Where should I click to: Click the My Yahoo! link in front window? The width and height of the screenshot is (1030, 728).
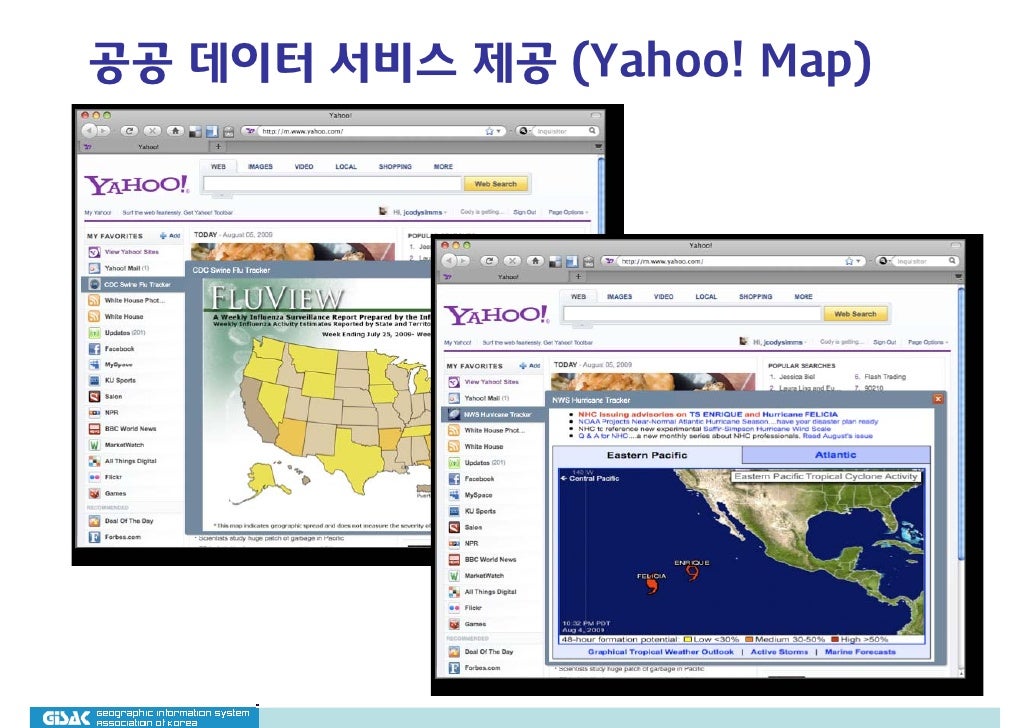click(458, 342)
